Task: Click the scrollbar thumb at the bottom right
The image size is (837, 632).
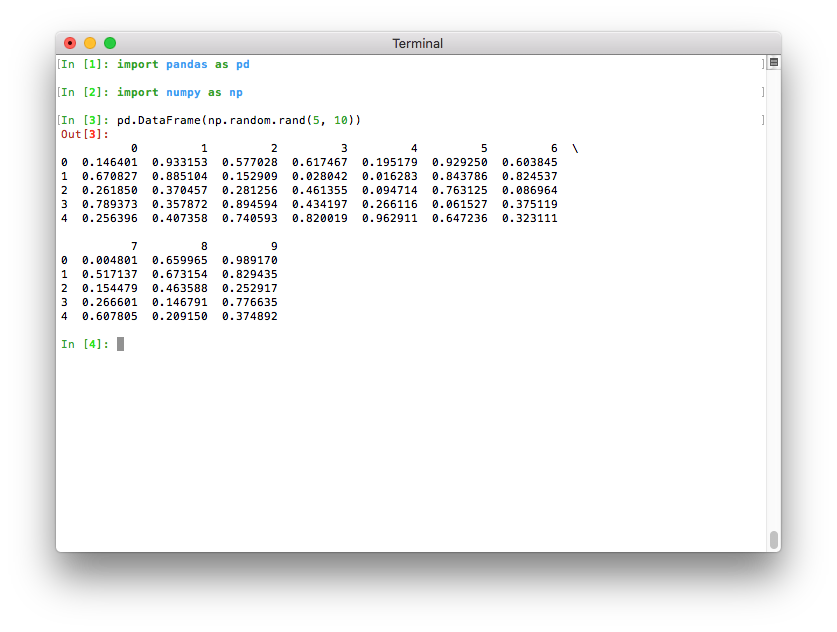Action: pos(773,539)
